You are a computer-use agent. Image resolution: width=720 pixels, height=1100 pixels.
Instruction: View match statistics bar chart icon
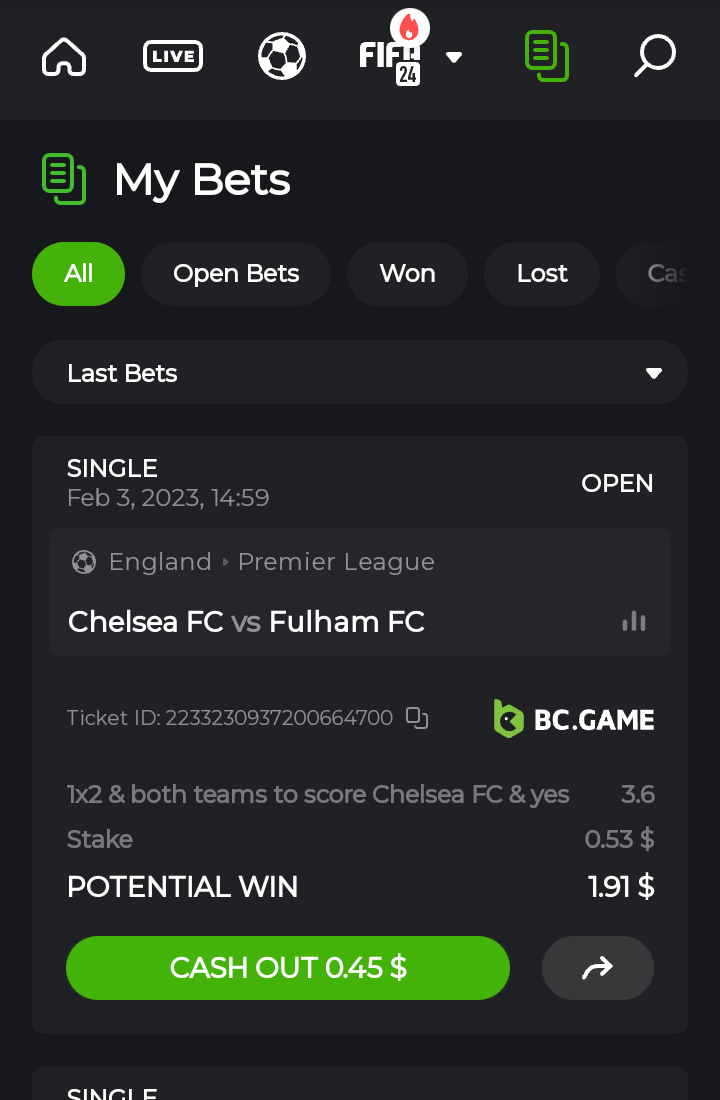pyautogui.click(x=634, y=622)
